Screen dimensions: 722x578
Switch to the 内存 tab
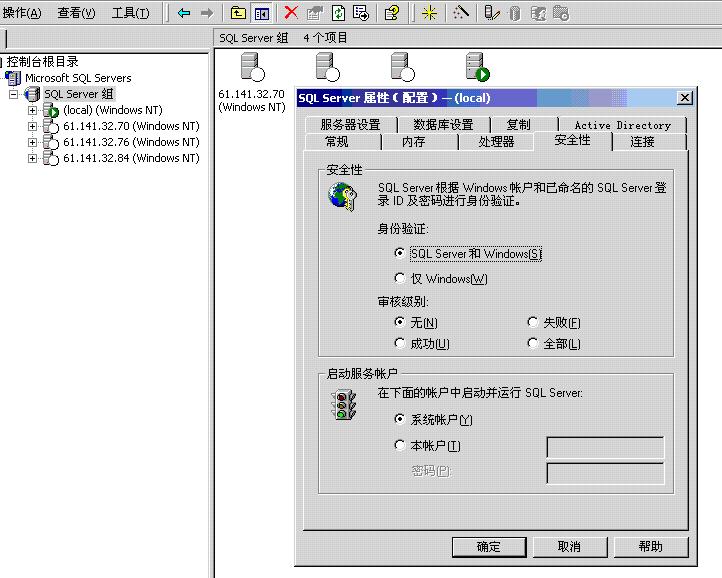point(413,142)
